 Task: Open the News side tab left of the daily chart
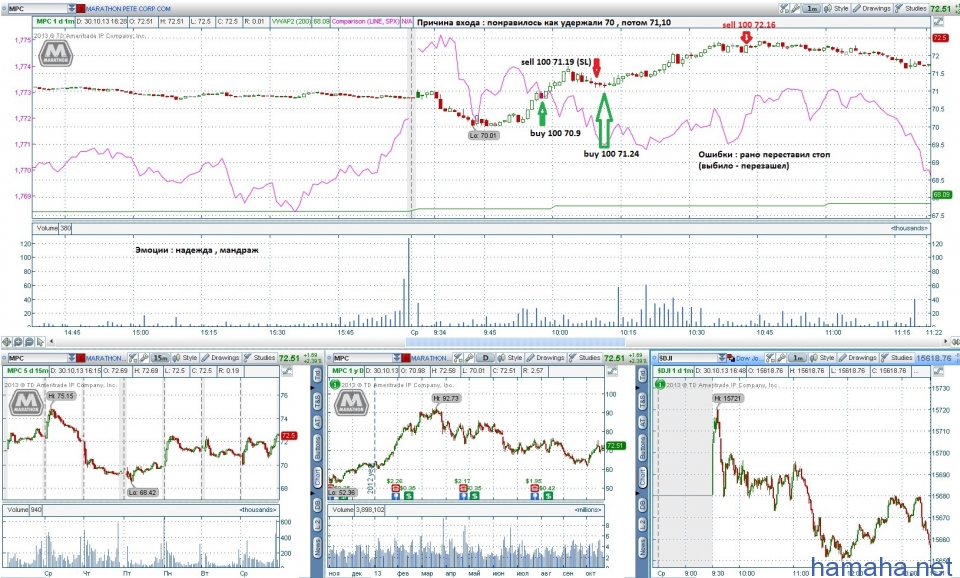(x=318, y=547)
